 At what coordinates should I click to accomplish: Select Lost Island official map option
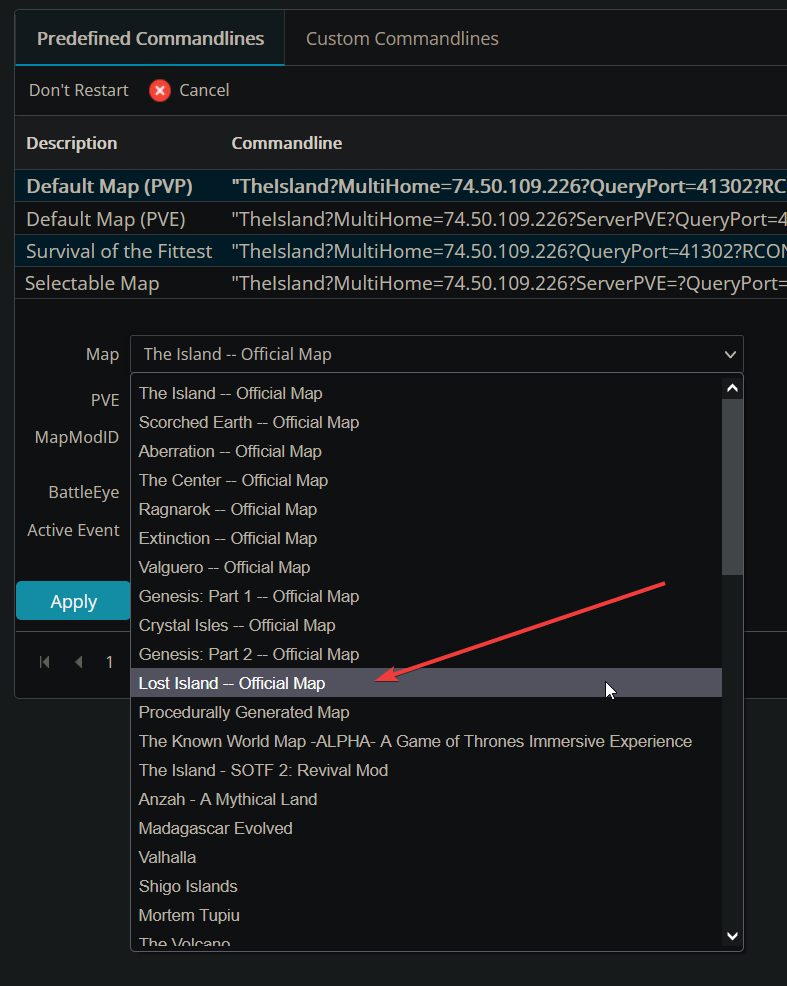coord(232,683)
